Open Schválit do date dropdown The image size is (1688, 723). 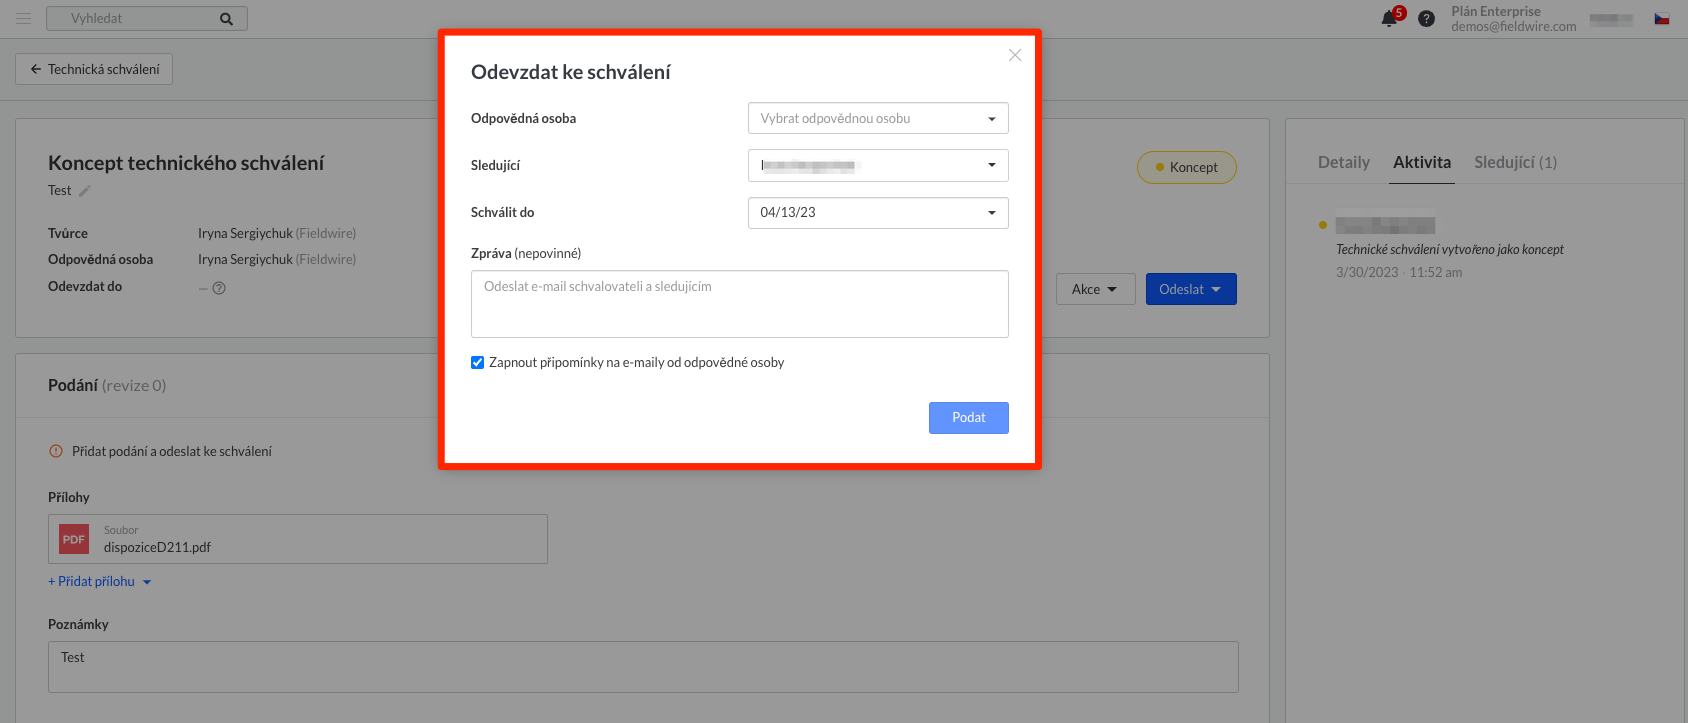pyautogui.click(x=878, y=213)
